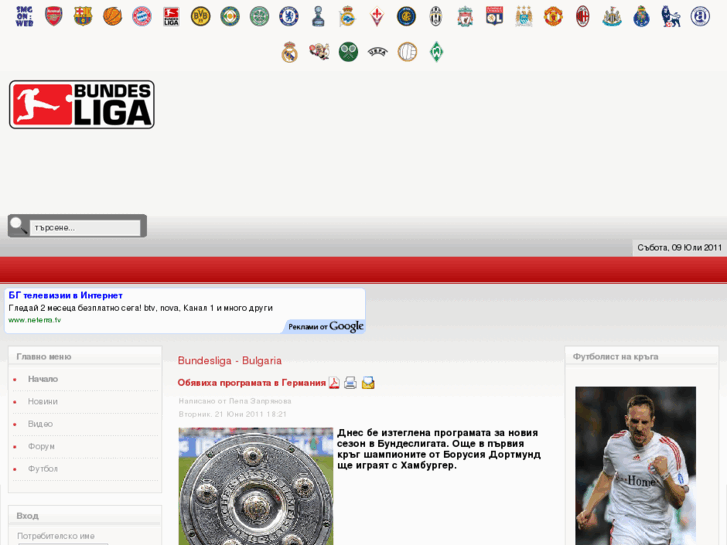Screen dimensions: 727x545
Task: Click the Футболист на кръга panel header
Action: [x=615, y=357]
